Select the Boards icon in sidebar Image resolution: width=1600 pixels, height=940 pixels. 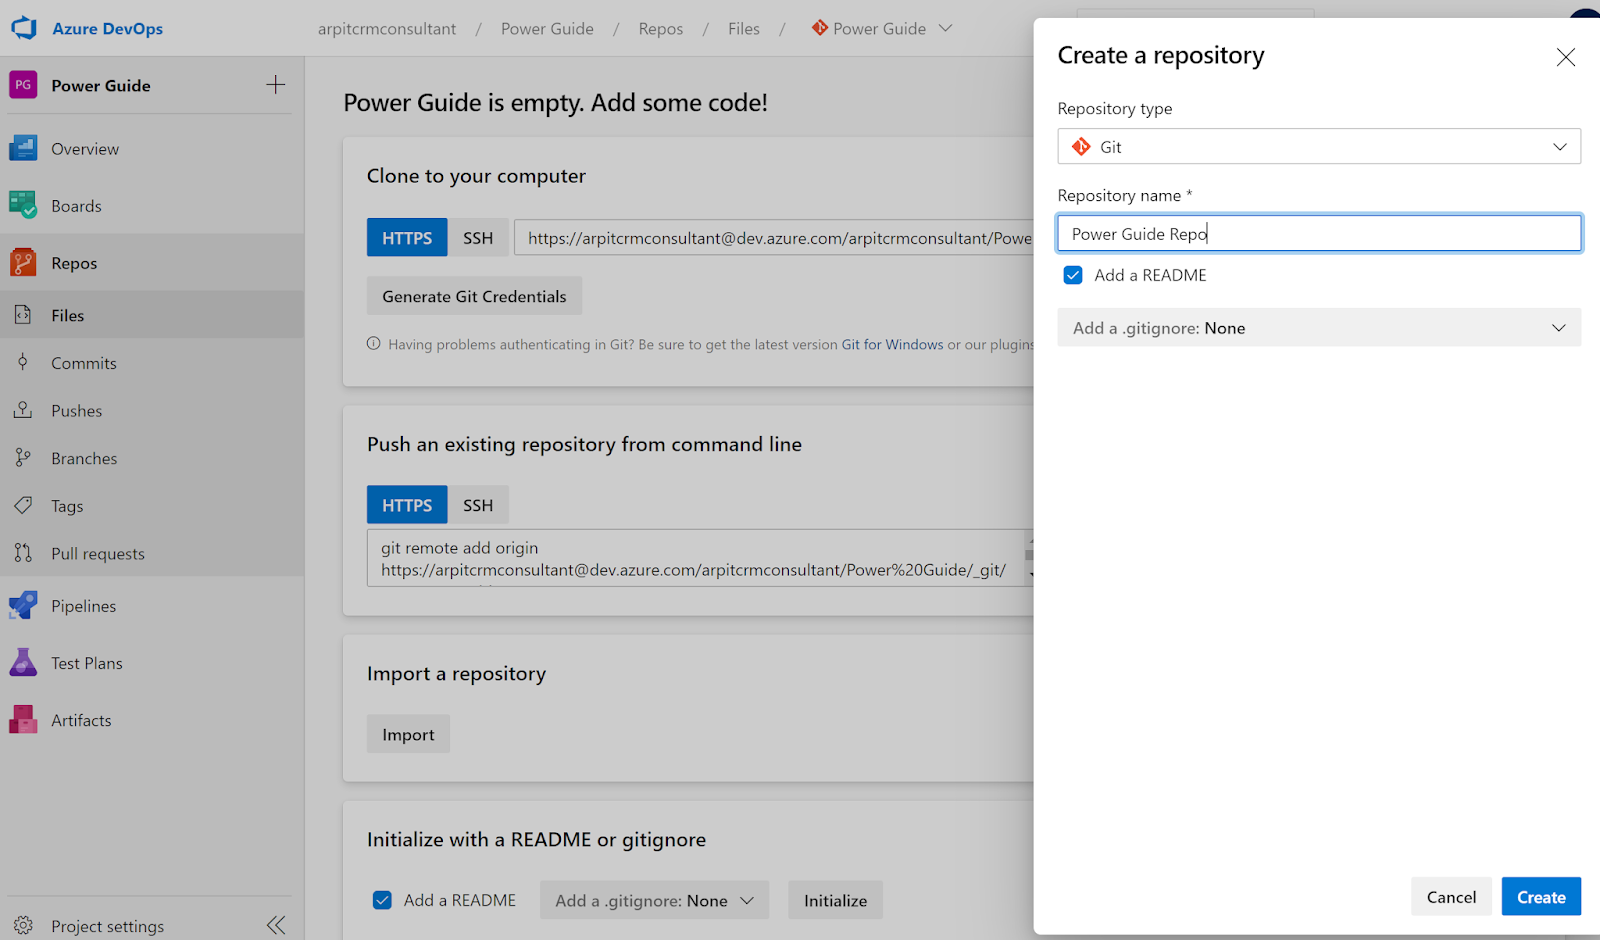click(x=22, y=205)
